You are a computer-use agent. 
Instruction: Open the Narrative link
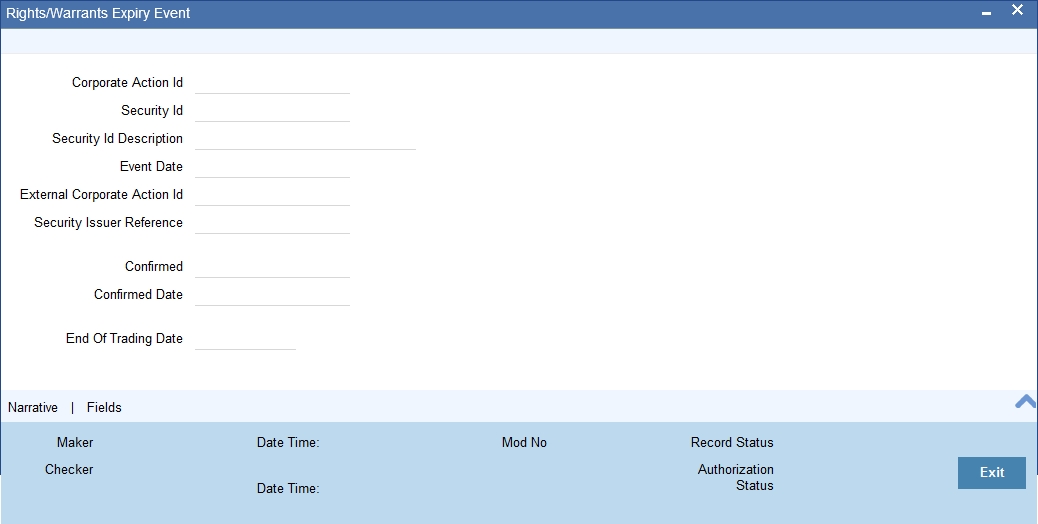click(32, 408)
